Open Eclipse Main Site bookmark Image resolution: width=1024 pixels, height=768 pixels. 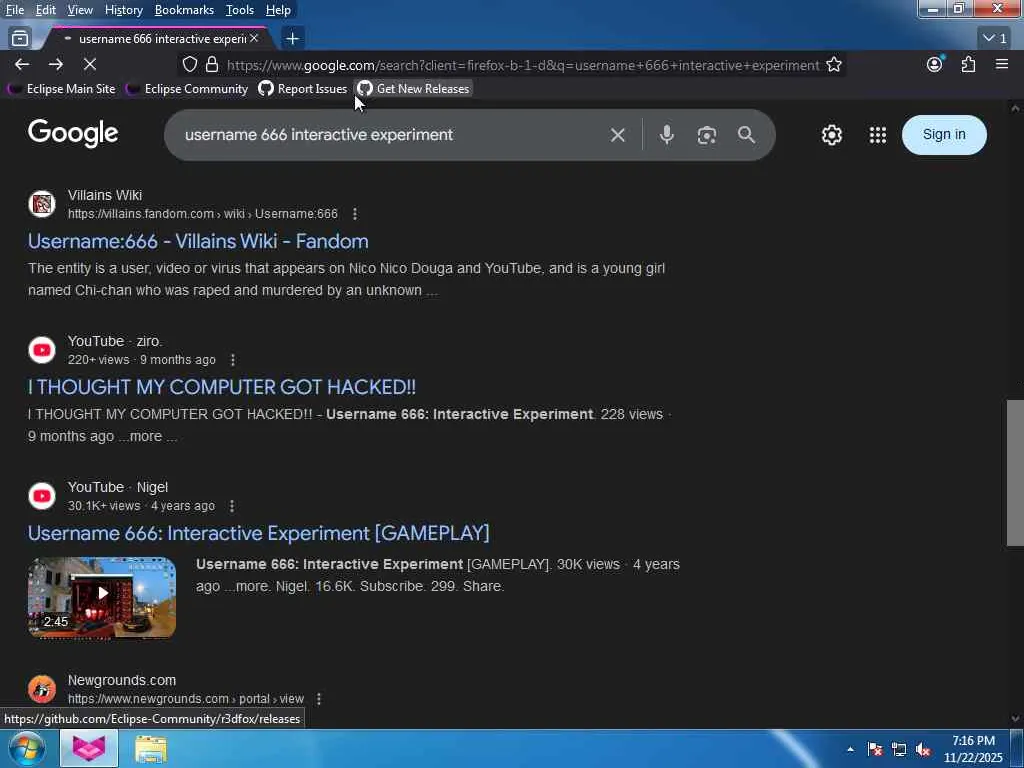(61, 89)
